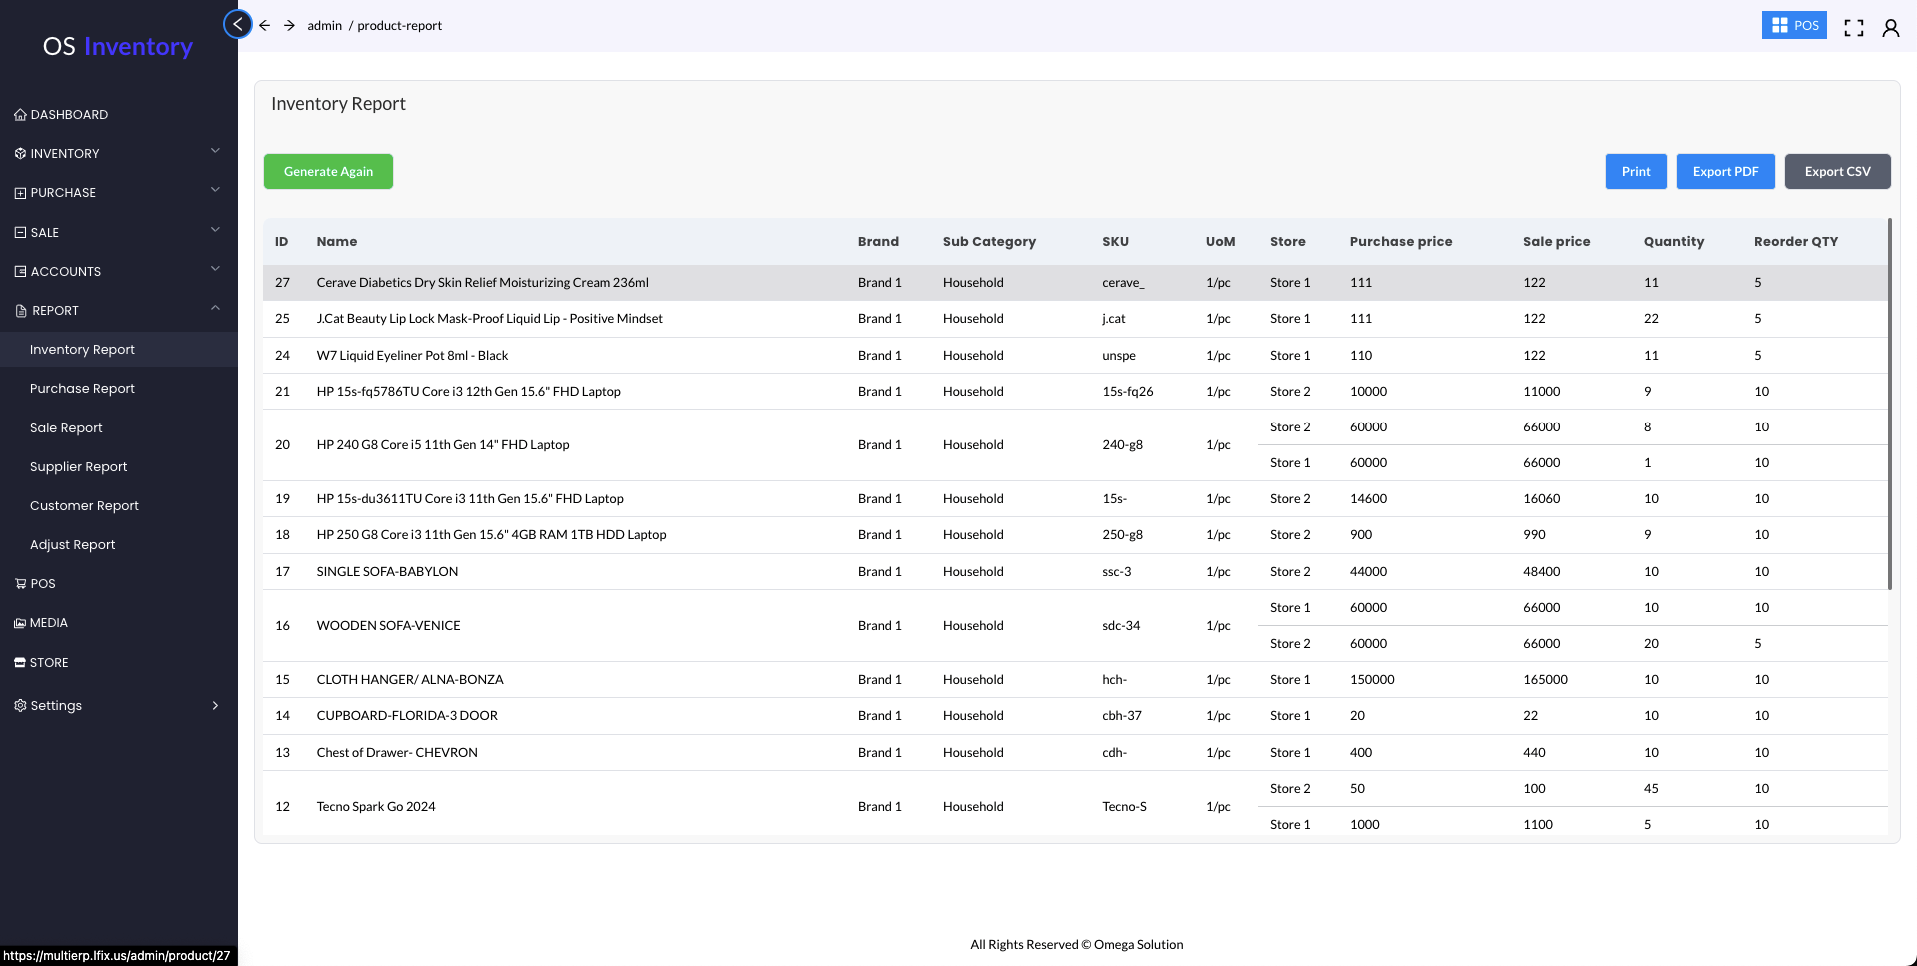The height and width of the screenshot is (966, 1917).
Task: Click the browser-style back arrow icon
Action: coord(265,25)
